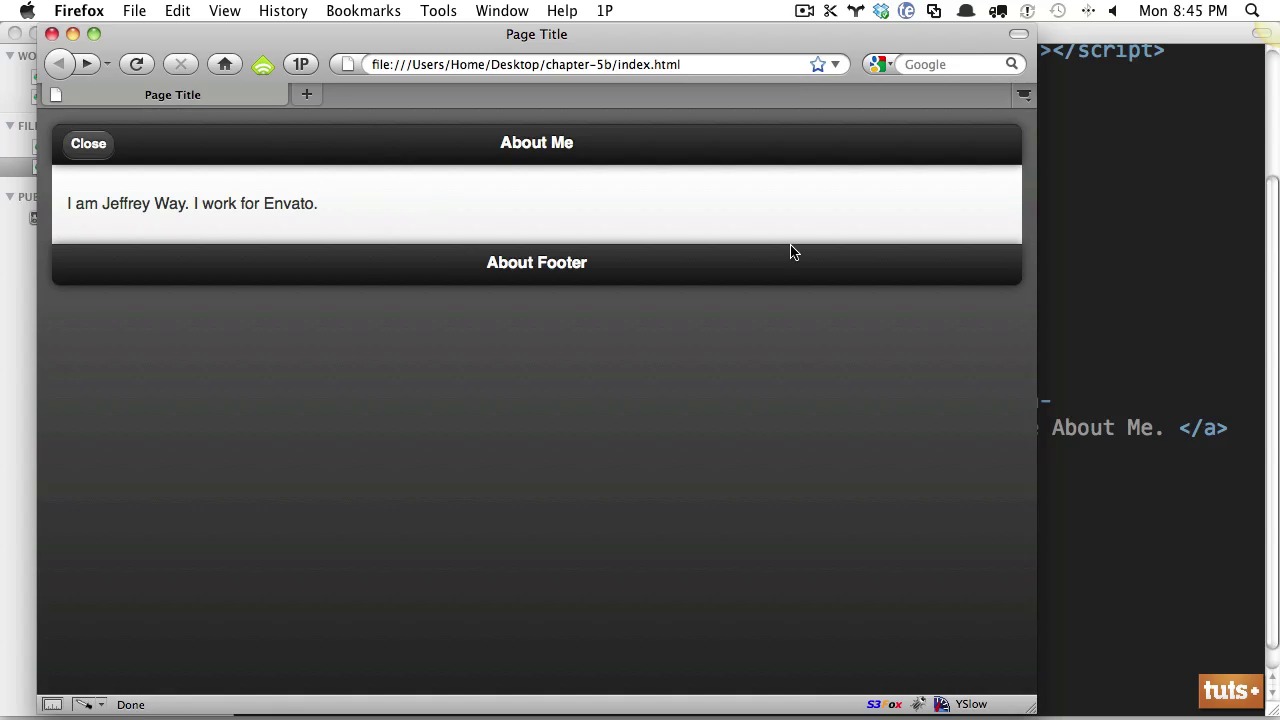Reload the current page
The width and height of the screenshot is (1280, 720).
click(x=137, y=64)
